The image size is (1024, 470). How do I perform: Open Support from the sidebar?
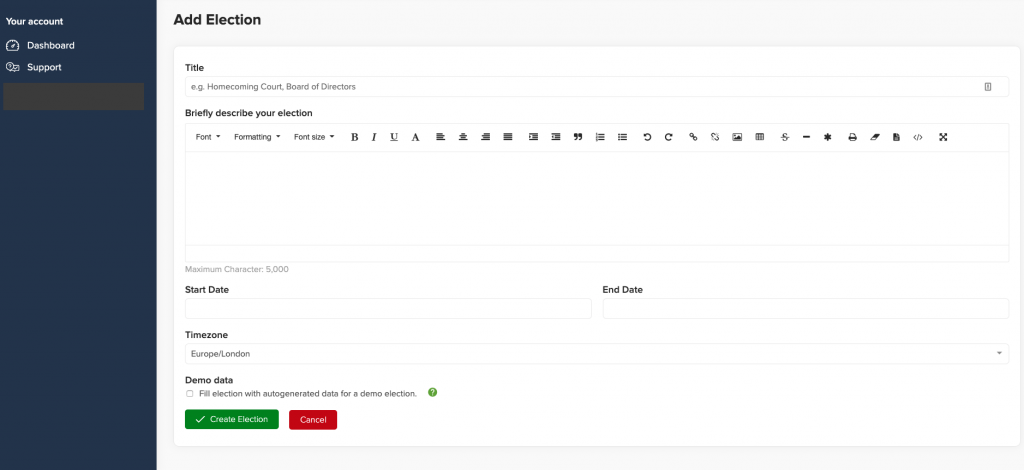pos(44,67)
